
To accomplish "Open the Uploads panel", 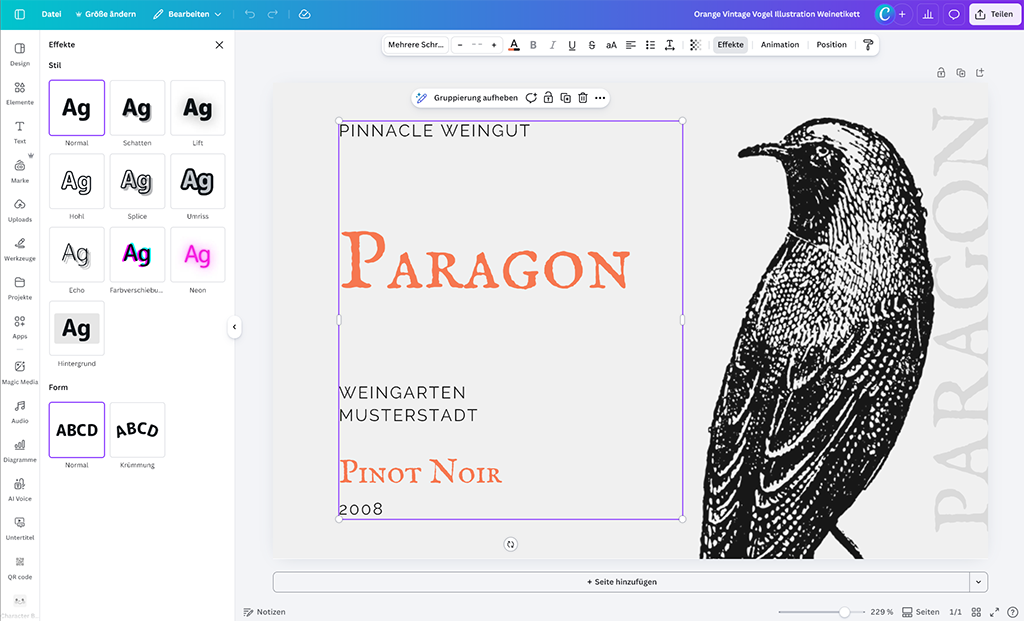I will (20, 210).
